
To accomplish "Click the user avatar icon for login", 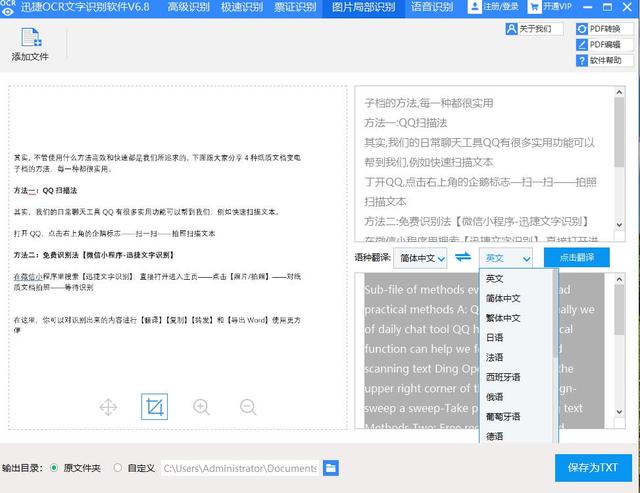I will point(475,7).
